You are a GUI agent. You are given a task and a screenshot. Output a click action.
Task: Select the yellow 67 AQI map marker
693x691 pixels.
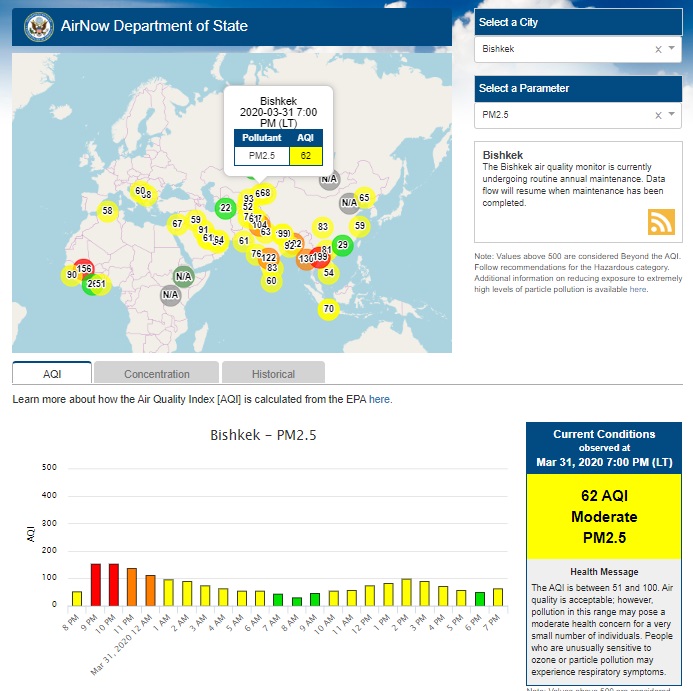click(x=177, y=223)
